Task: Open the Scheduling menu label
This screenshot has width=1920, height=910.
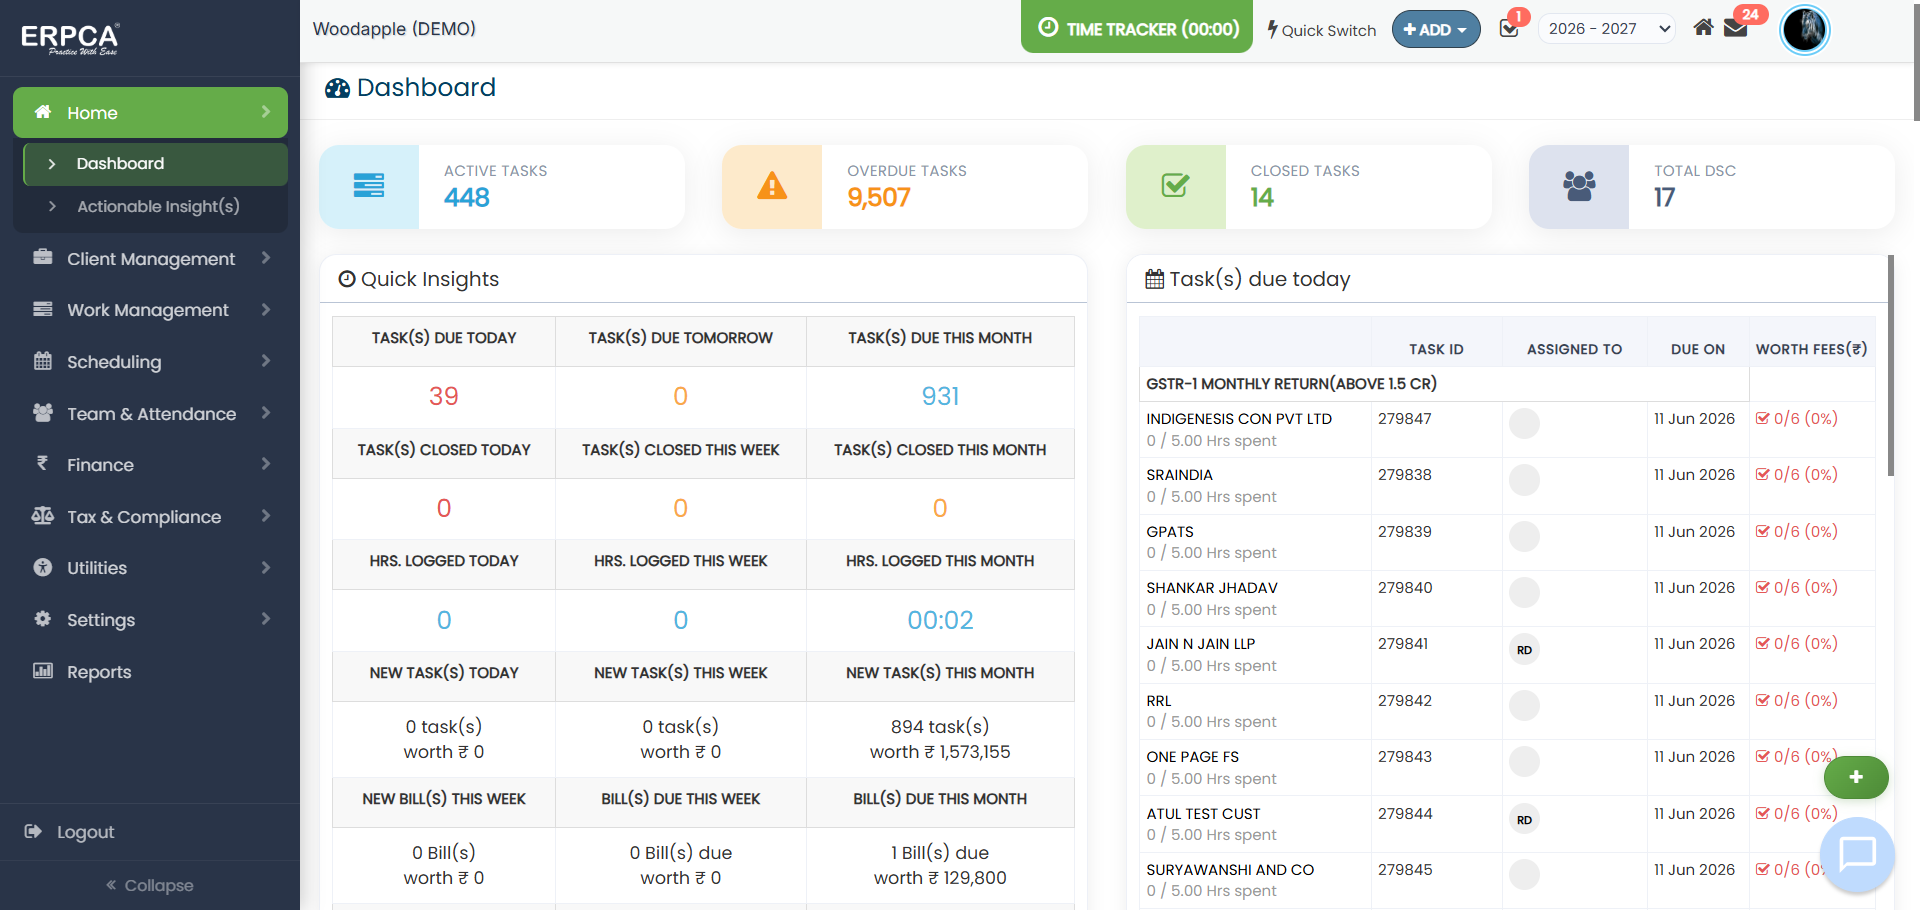Action: (114, 362)
